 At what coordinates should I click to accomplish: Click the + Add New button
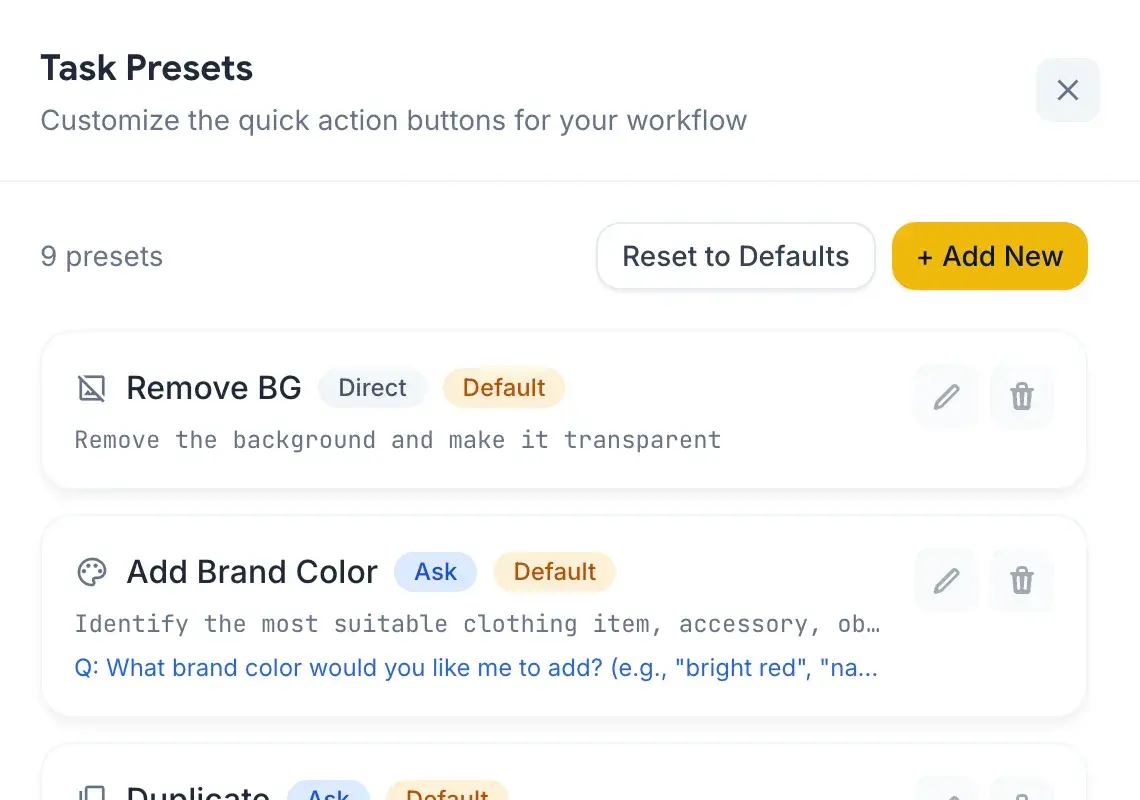(x=989, y=256)
